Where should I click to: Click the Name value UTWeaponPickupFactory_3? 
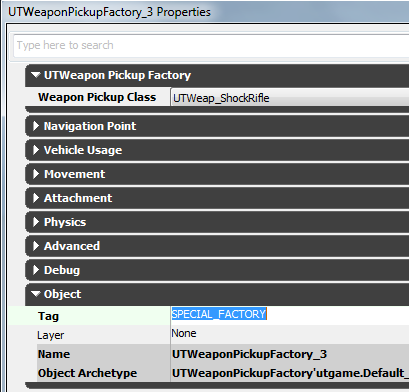pos(249,354)
